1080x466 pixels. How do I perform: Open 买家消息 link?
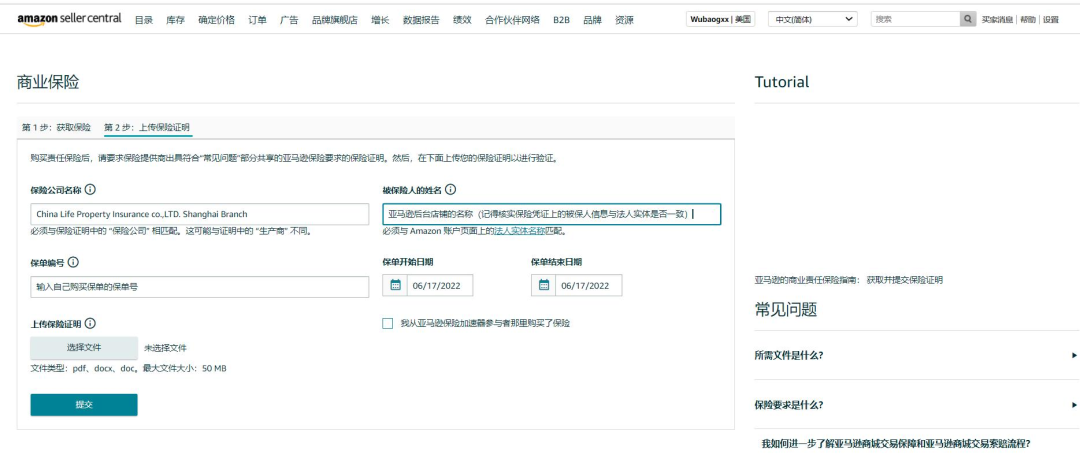click(x=997, y=20)
